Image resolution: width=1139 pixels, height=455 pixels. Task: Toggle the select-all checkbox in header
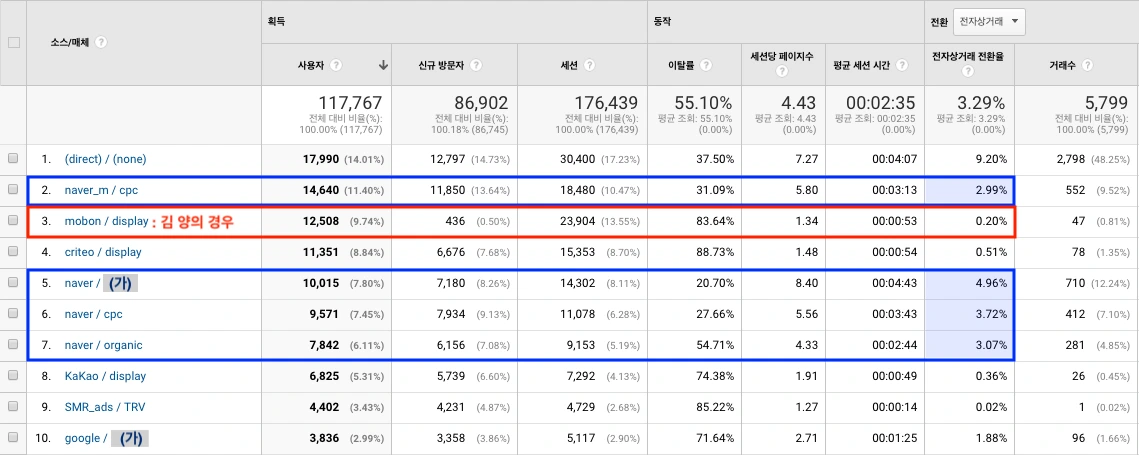pos(13,42)
